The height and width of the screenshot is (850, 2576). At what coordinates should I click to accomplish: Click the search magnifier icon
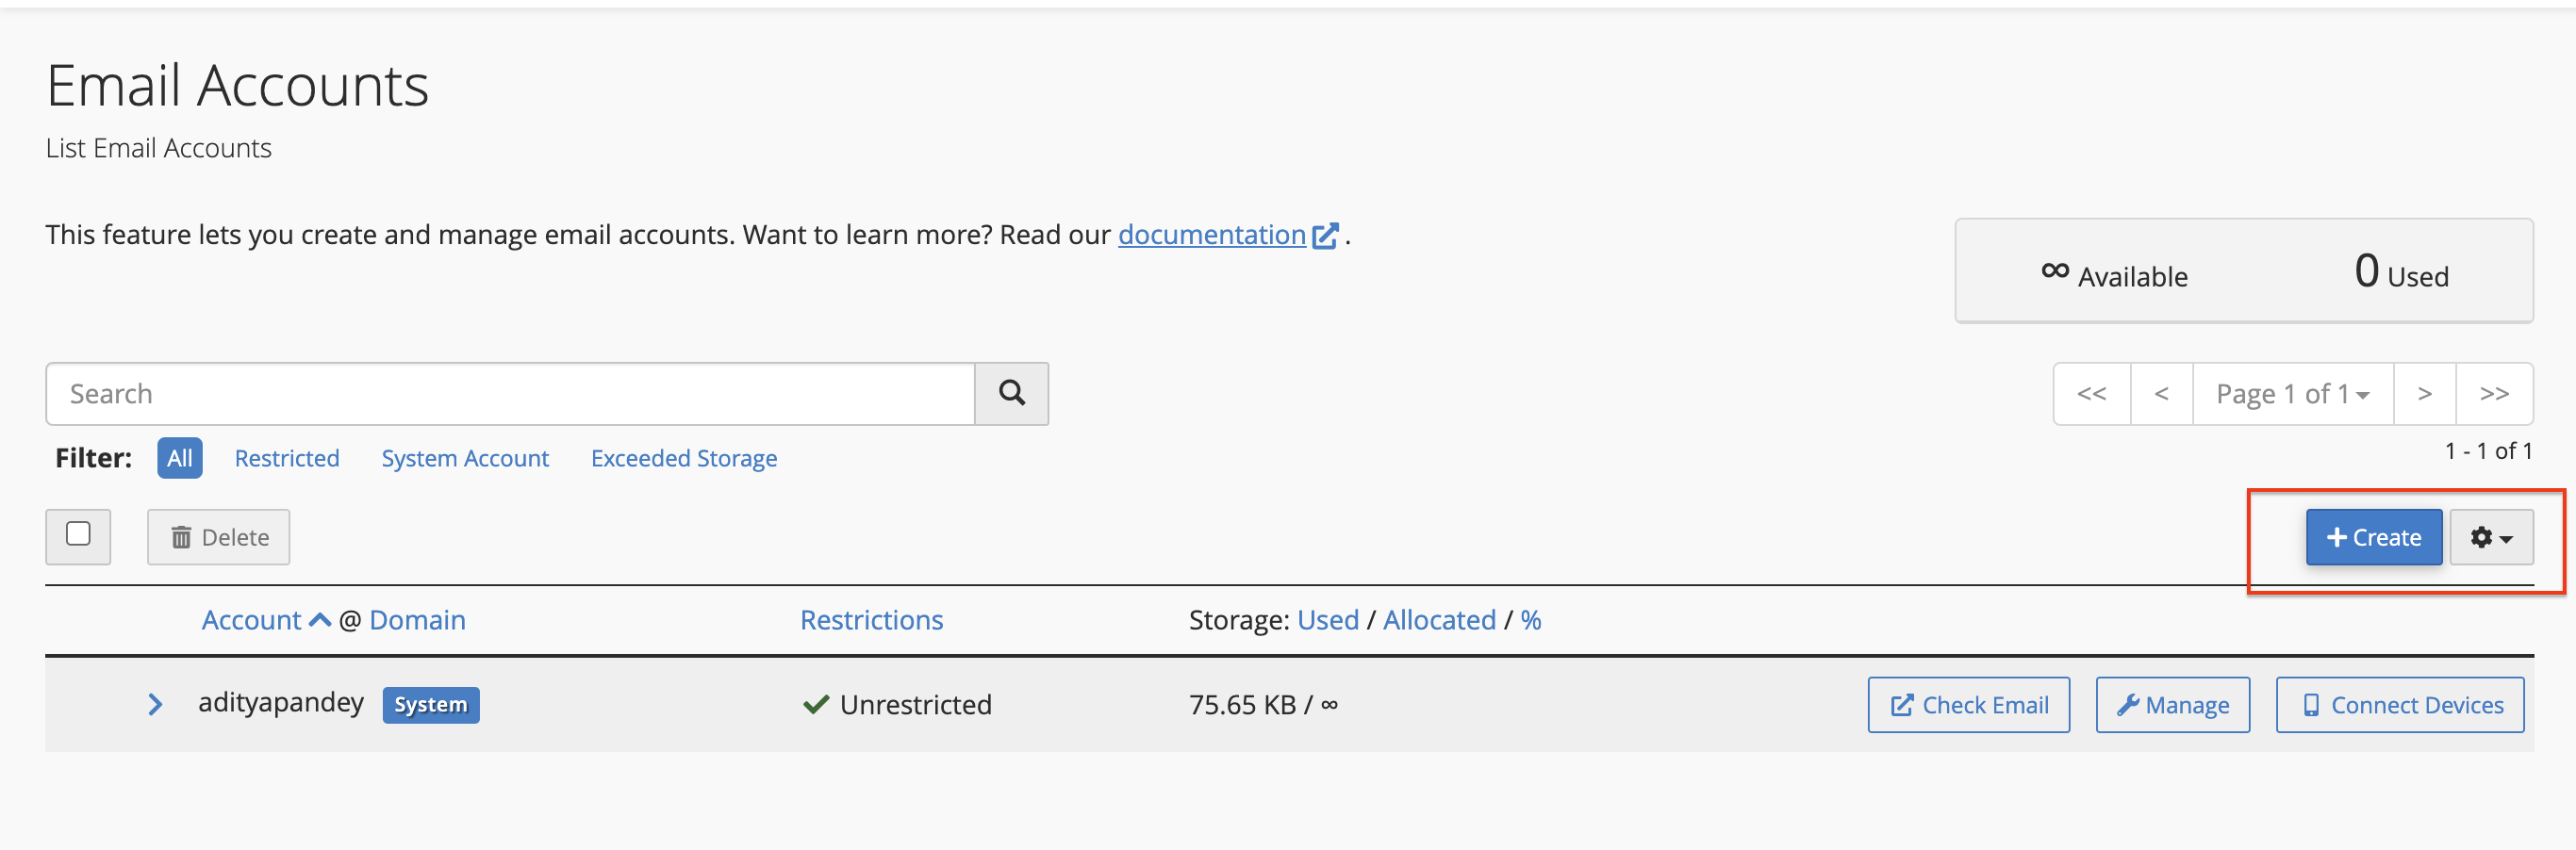pyautogui.click(x=1012, y=393)
